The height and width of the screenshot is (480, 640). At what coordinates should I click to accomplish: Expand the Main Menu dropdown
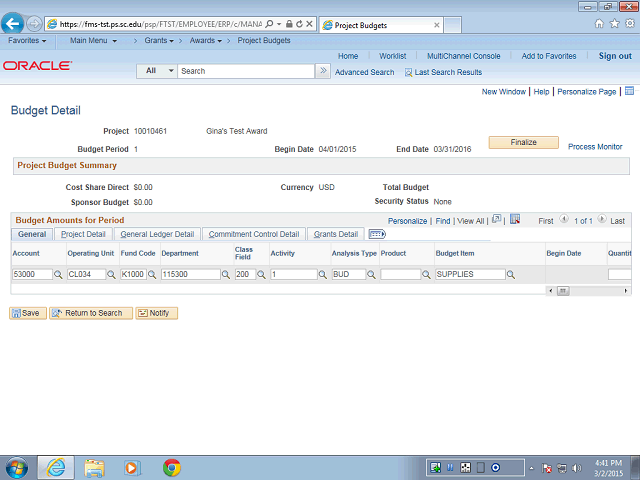tap(93, 40)
